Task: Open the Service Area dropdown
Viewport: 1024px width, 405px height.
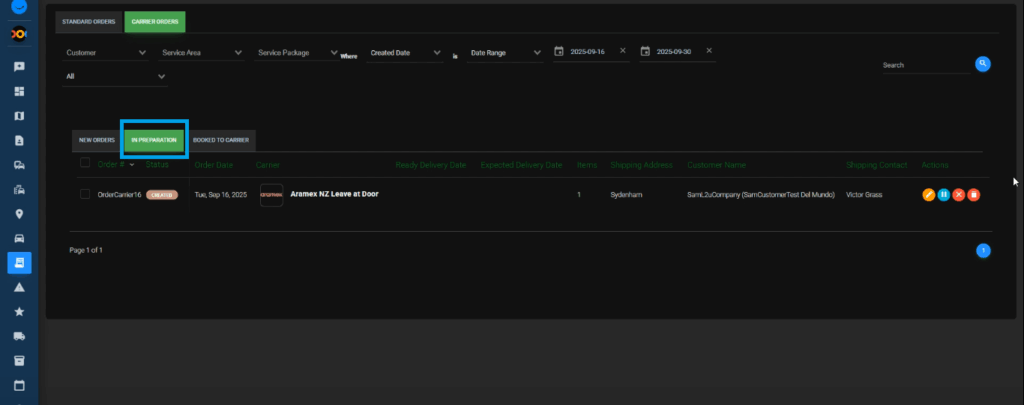Action: coord(196,52)
